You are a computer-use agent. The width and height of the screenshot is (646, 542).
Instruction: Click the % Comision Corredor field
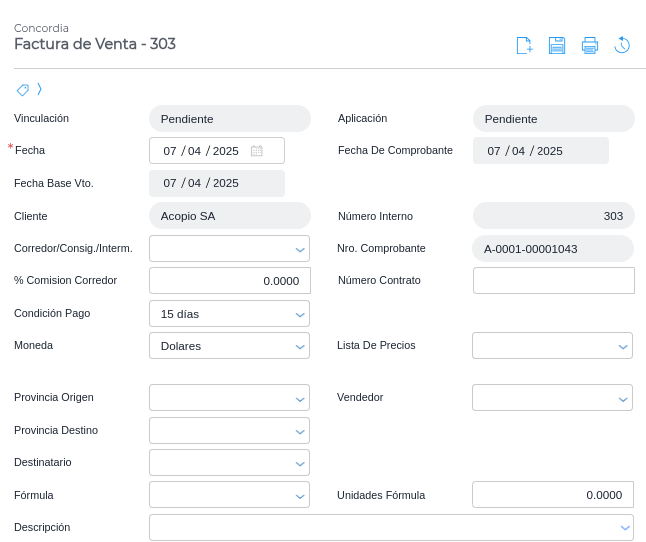230,281
